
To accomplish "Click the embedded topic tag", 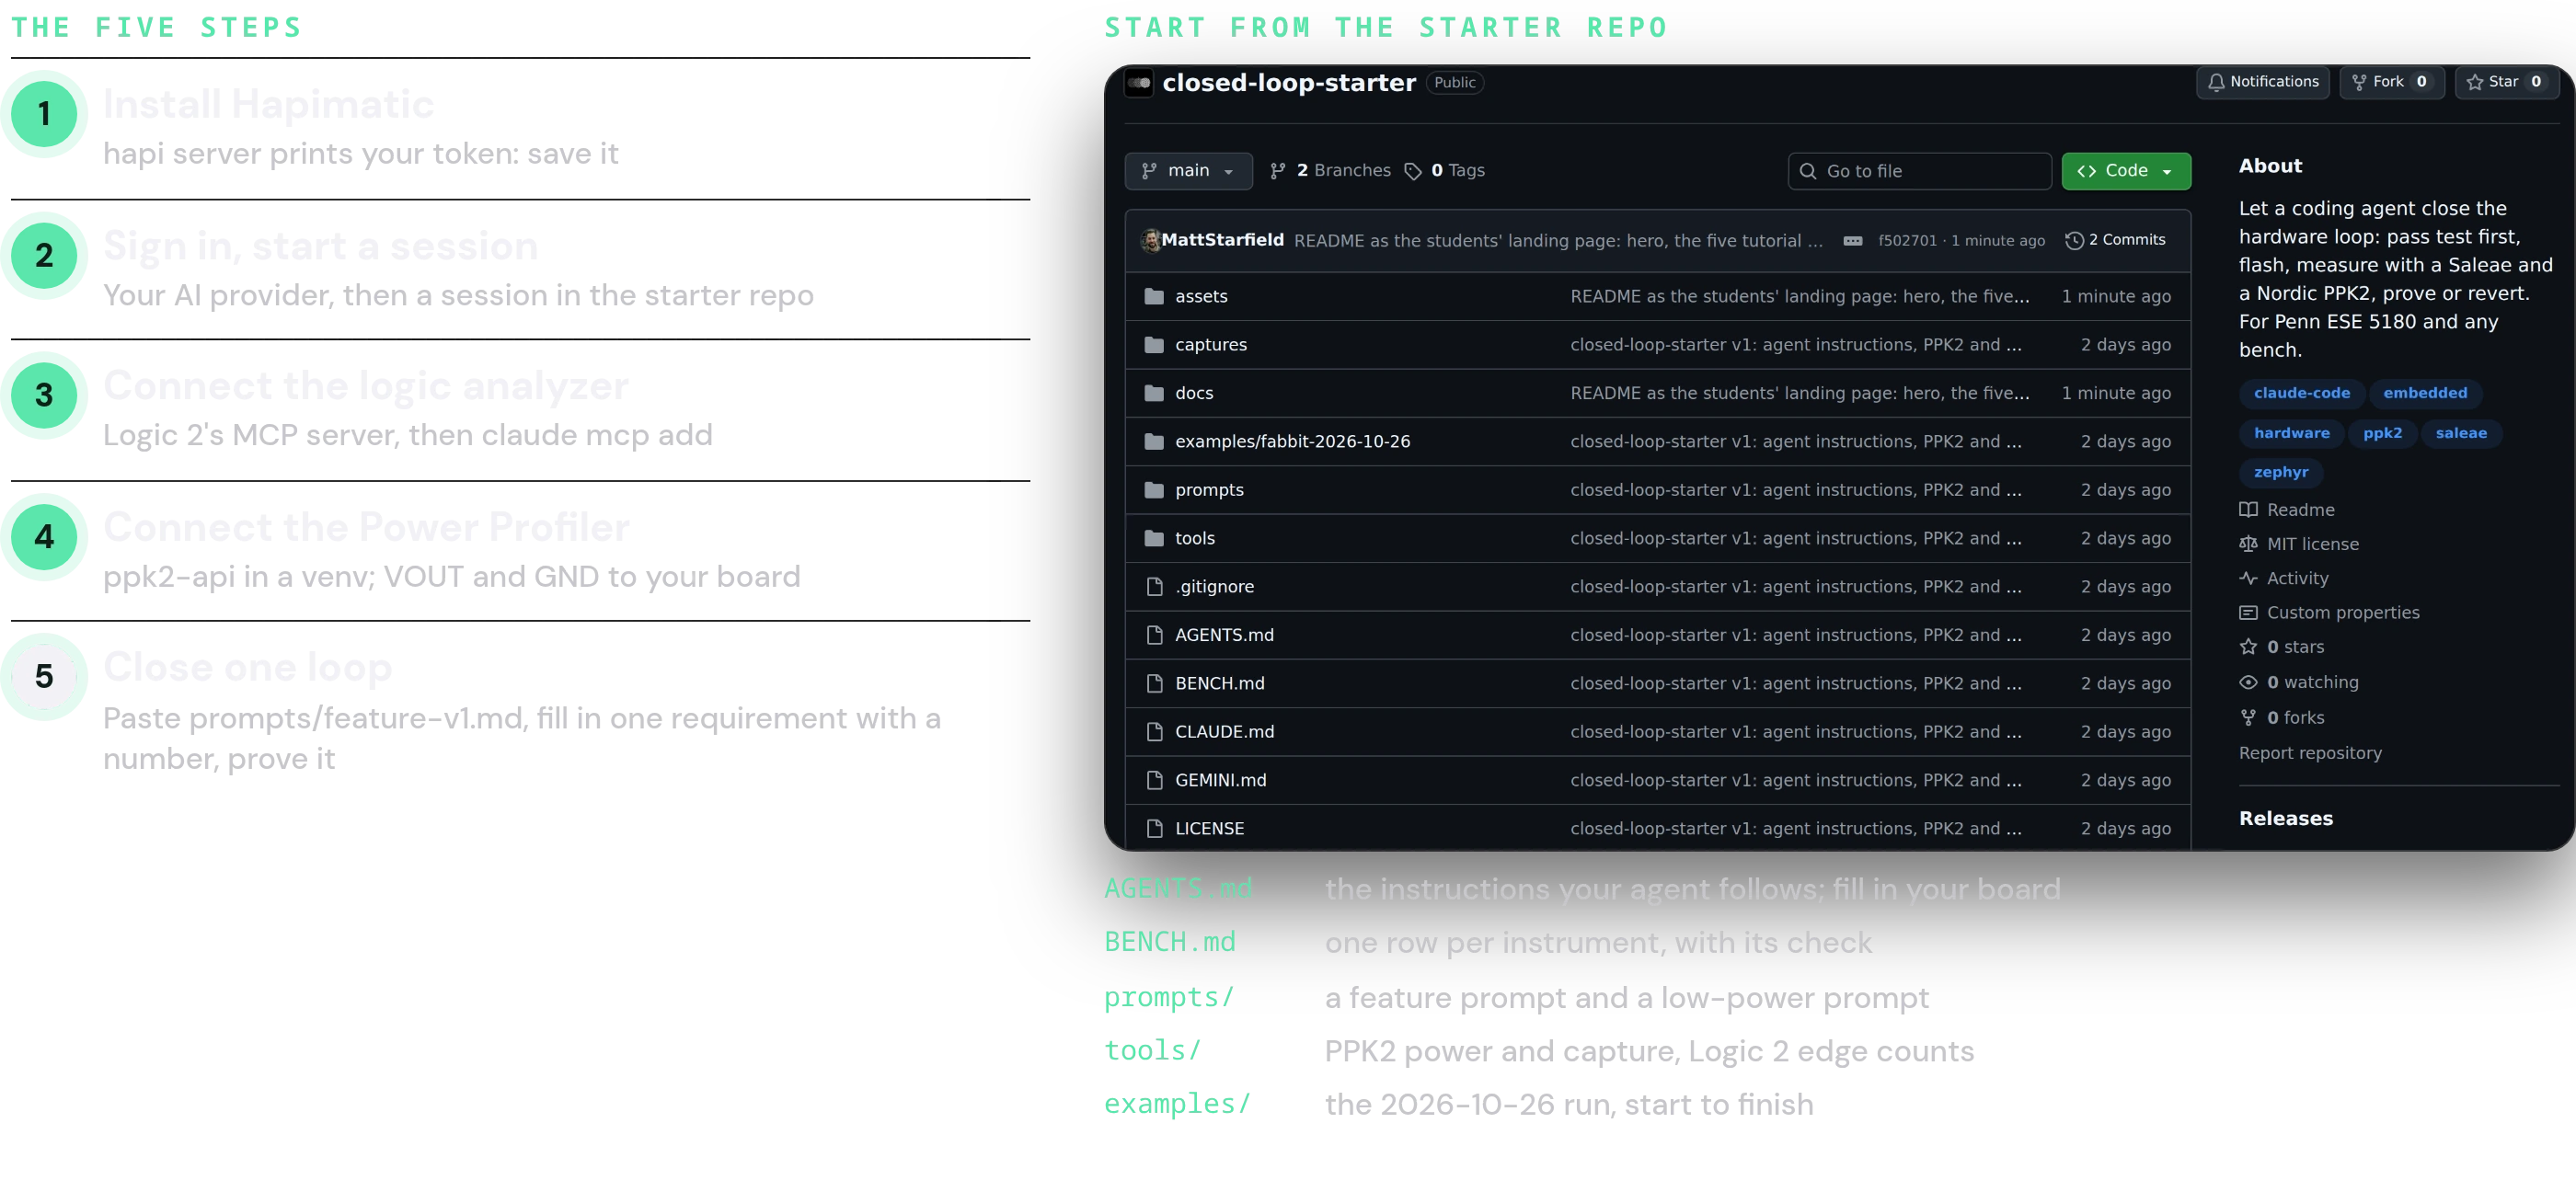I will tap(2424, 393).
